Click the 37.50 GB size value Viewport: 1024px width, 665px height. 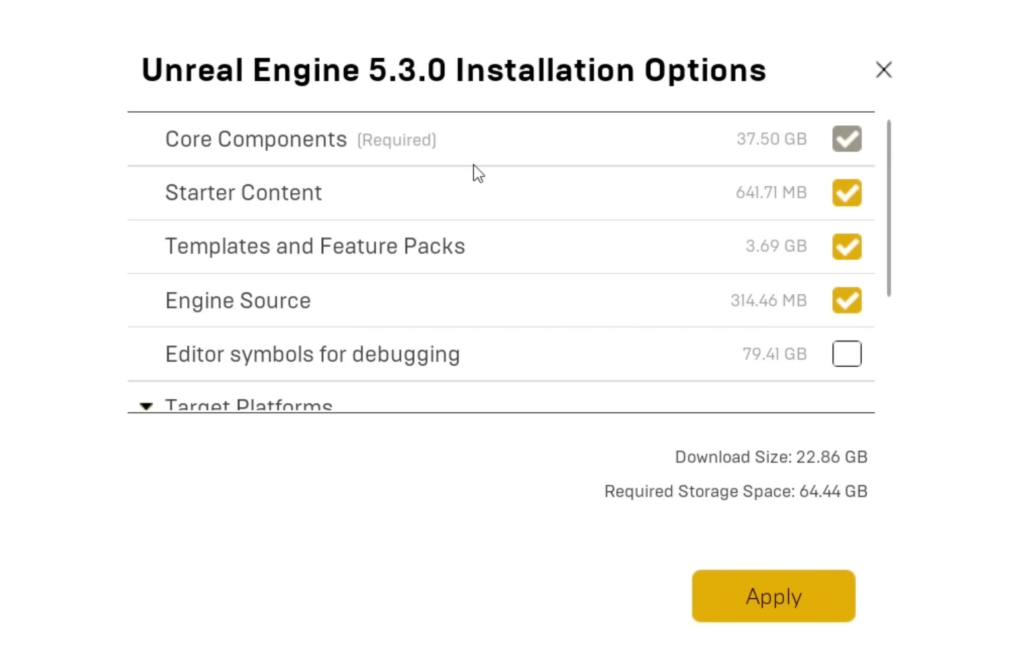click(771, 139)
